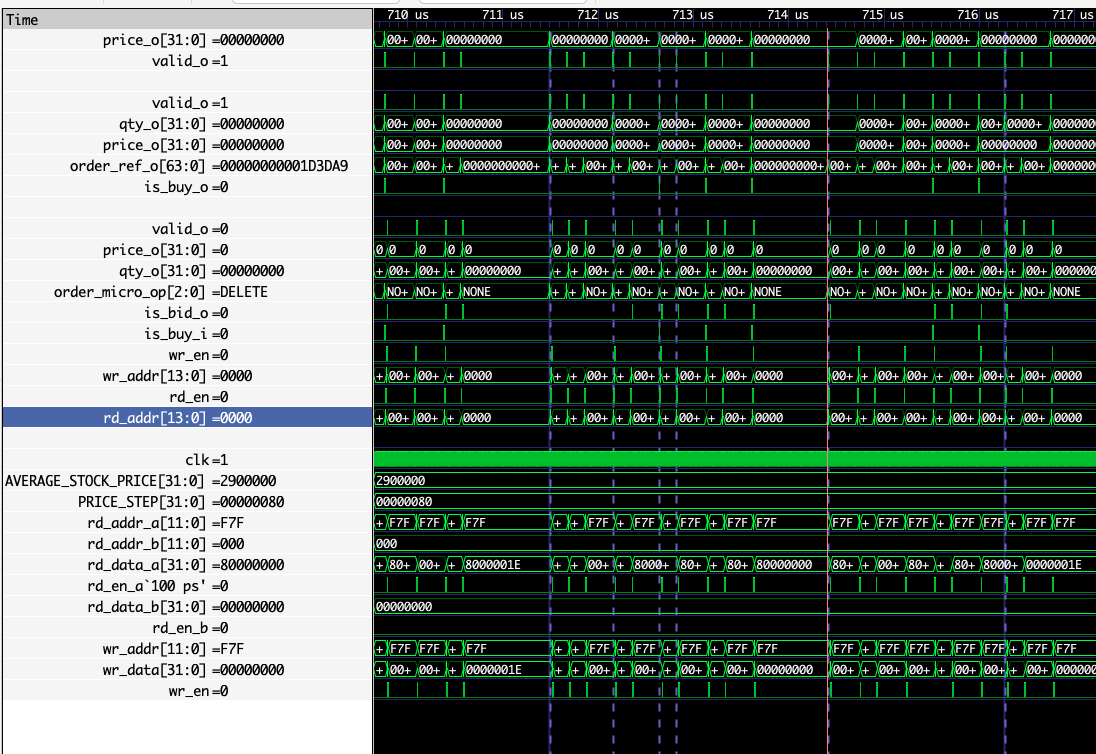This screenshot has height=754, width=1096.
Task: Select order_micro_op[2:0] DELETE signal
Action: 161,292
